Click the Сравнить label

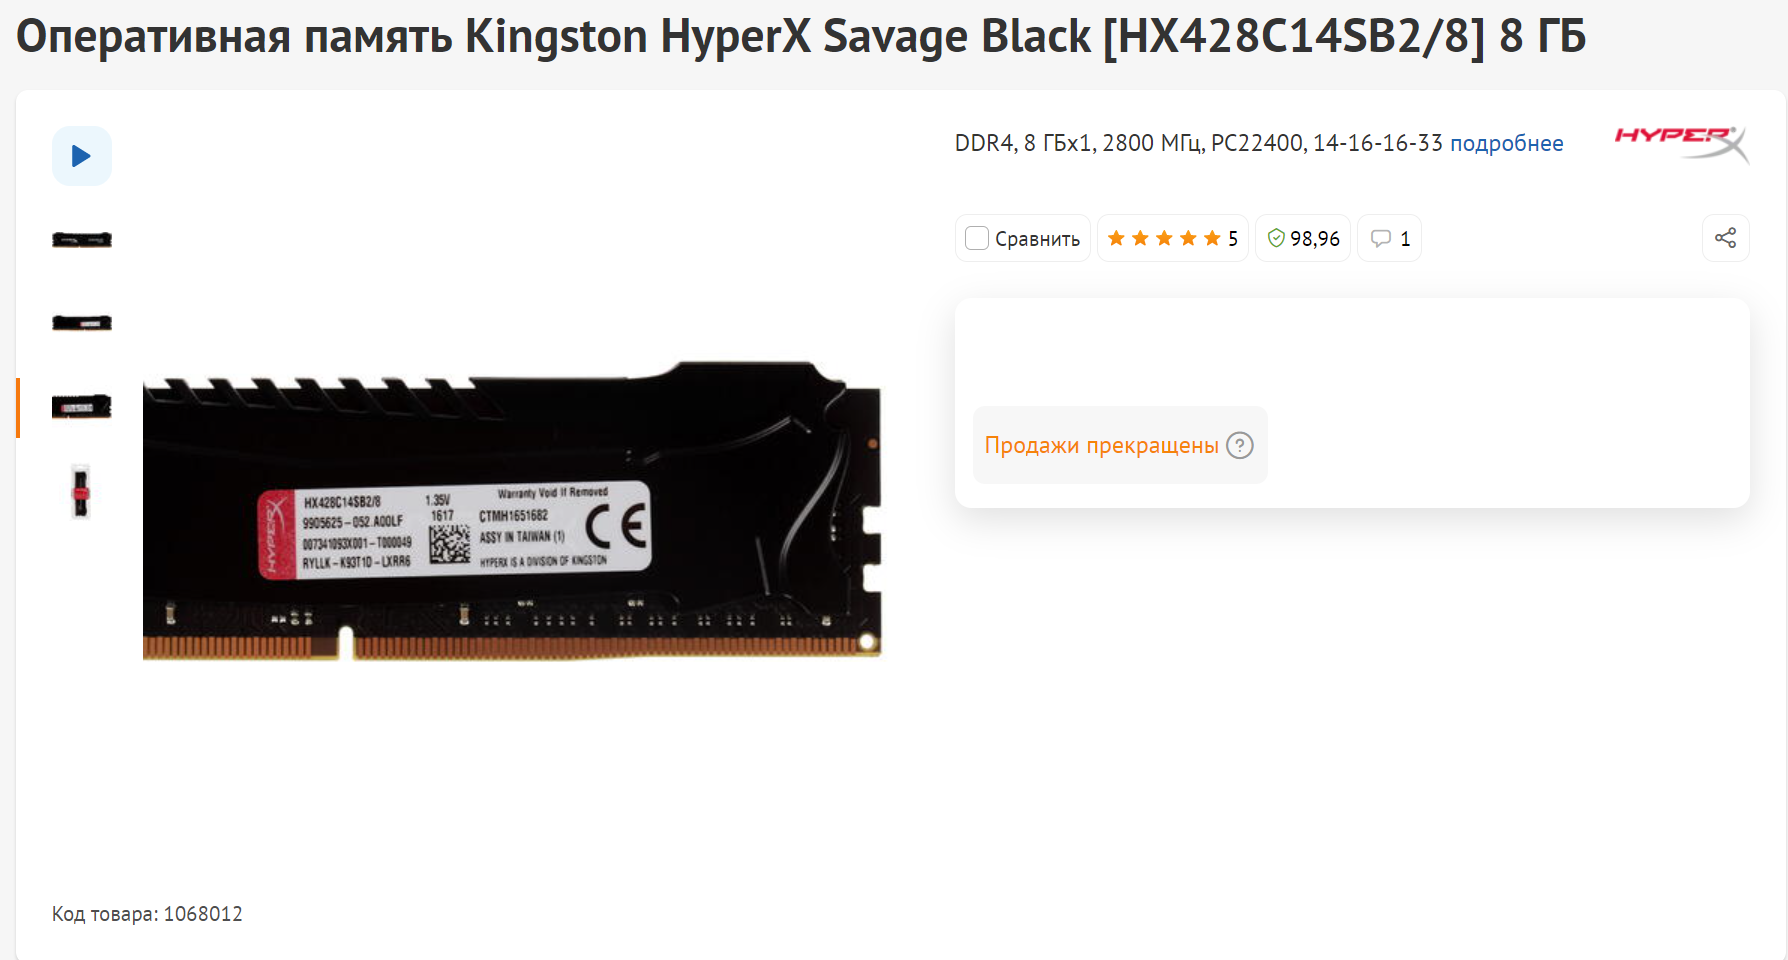pos(1037,239)
